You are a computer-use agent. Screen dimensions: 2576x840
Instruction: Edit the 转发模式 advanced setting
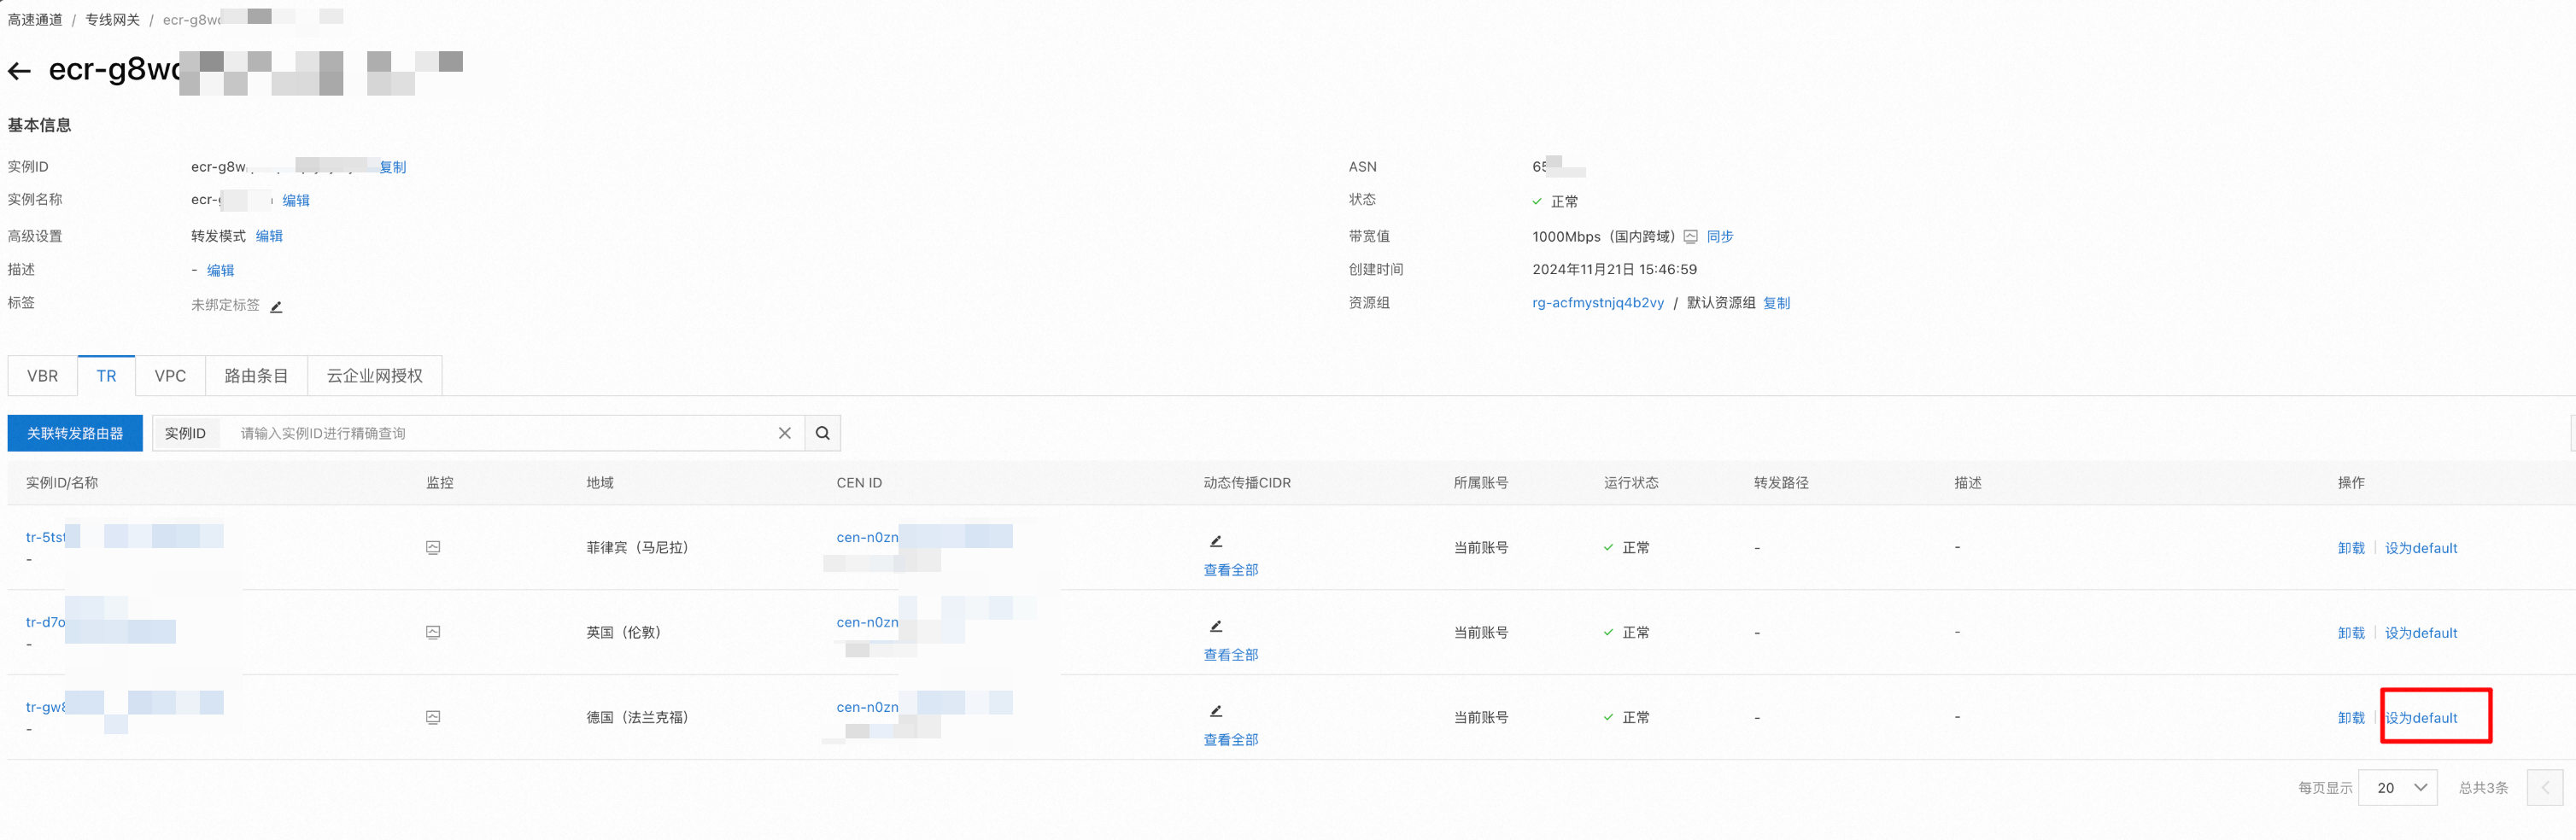click(269, 236)
